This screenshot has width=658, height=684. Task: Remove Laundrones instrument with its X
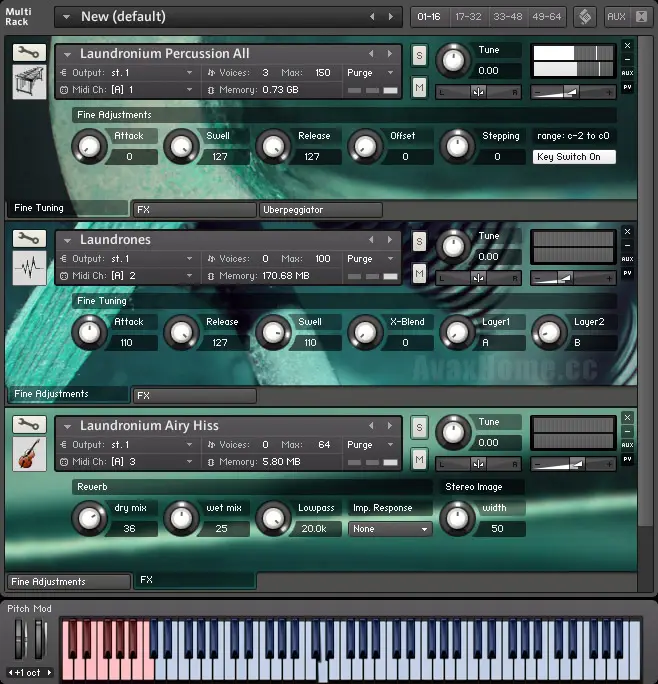(x=627, y=231)
